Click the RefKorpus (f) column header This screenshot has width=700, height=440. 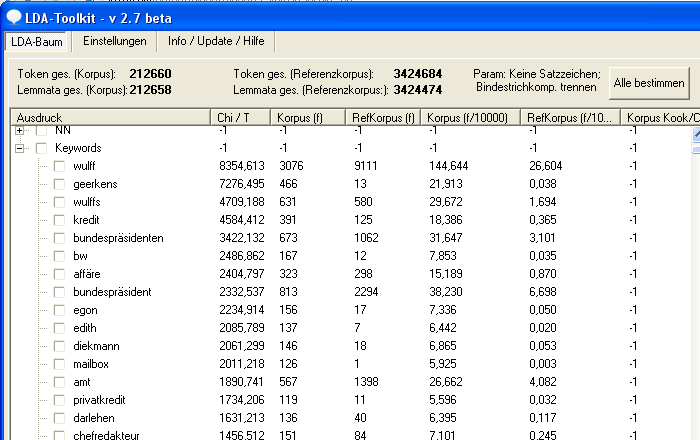383,118
